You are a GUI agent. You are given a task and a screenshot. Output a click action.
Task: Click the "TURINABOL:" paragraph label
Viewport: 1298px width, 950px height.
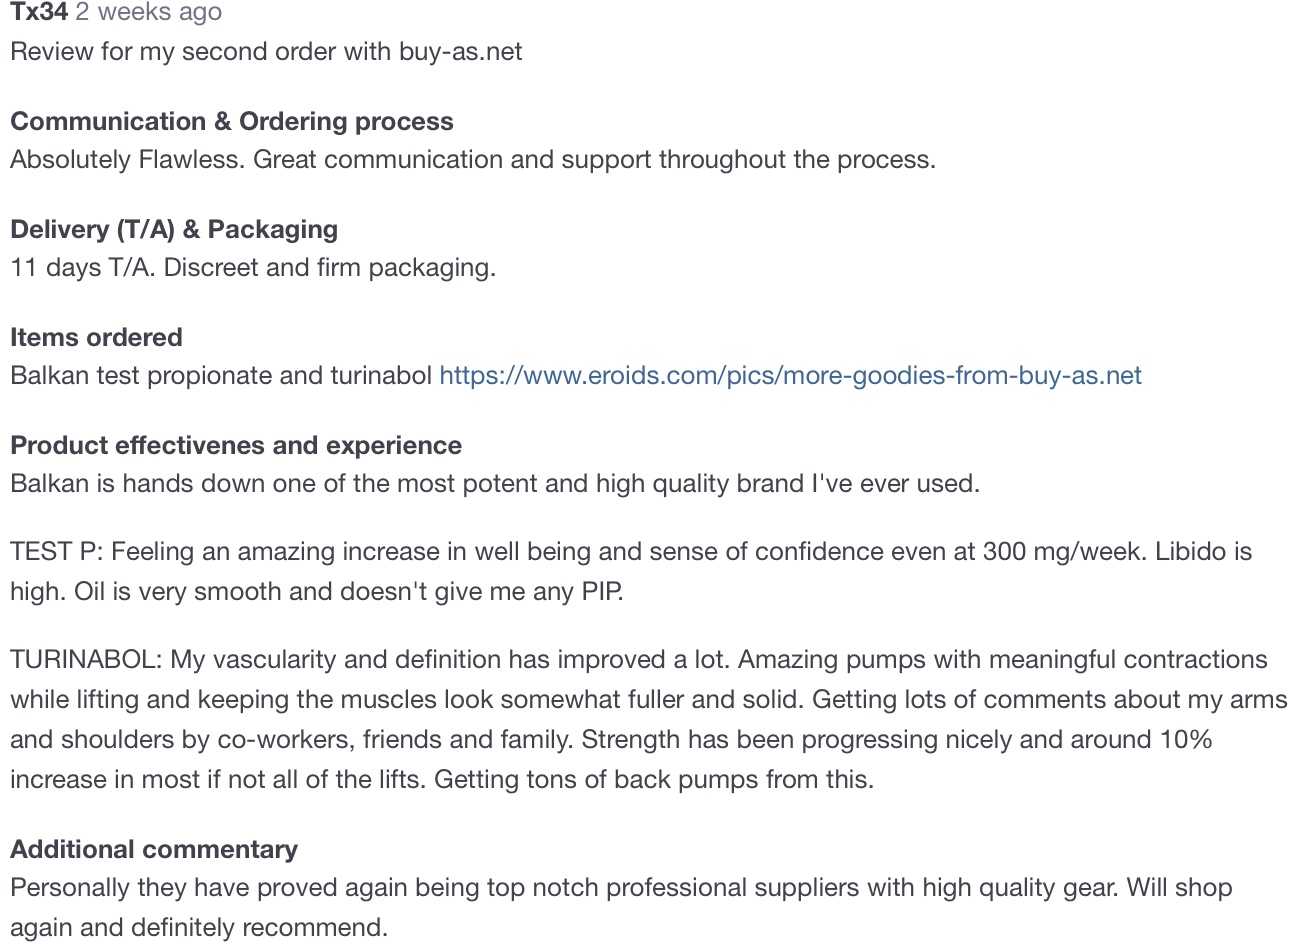point(86,660)
